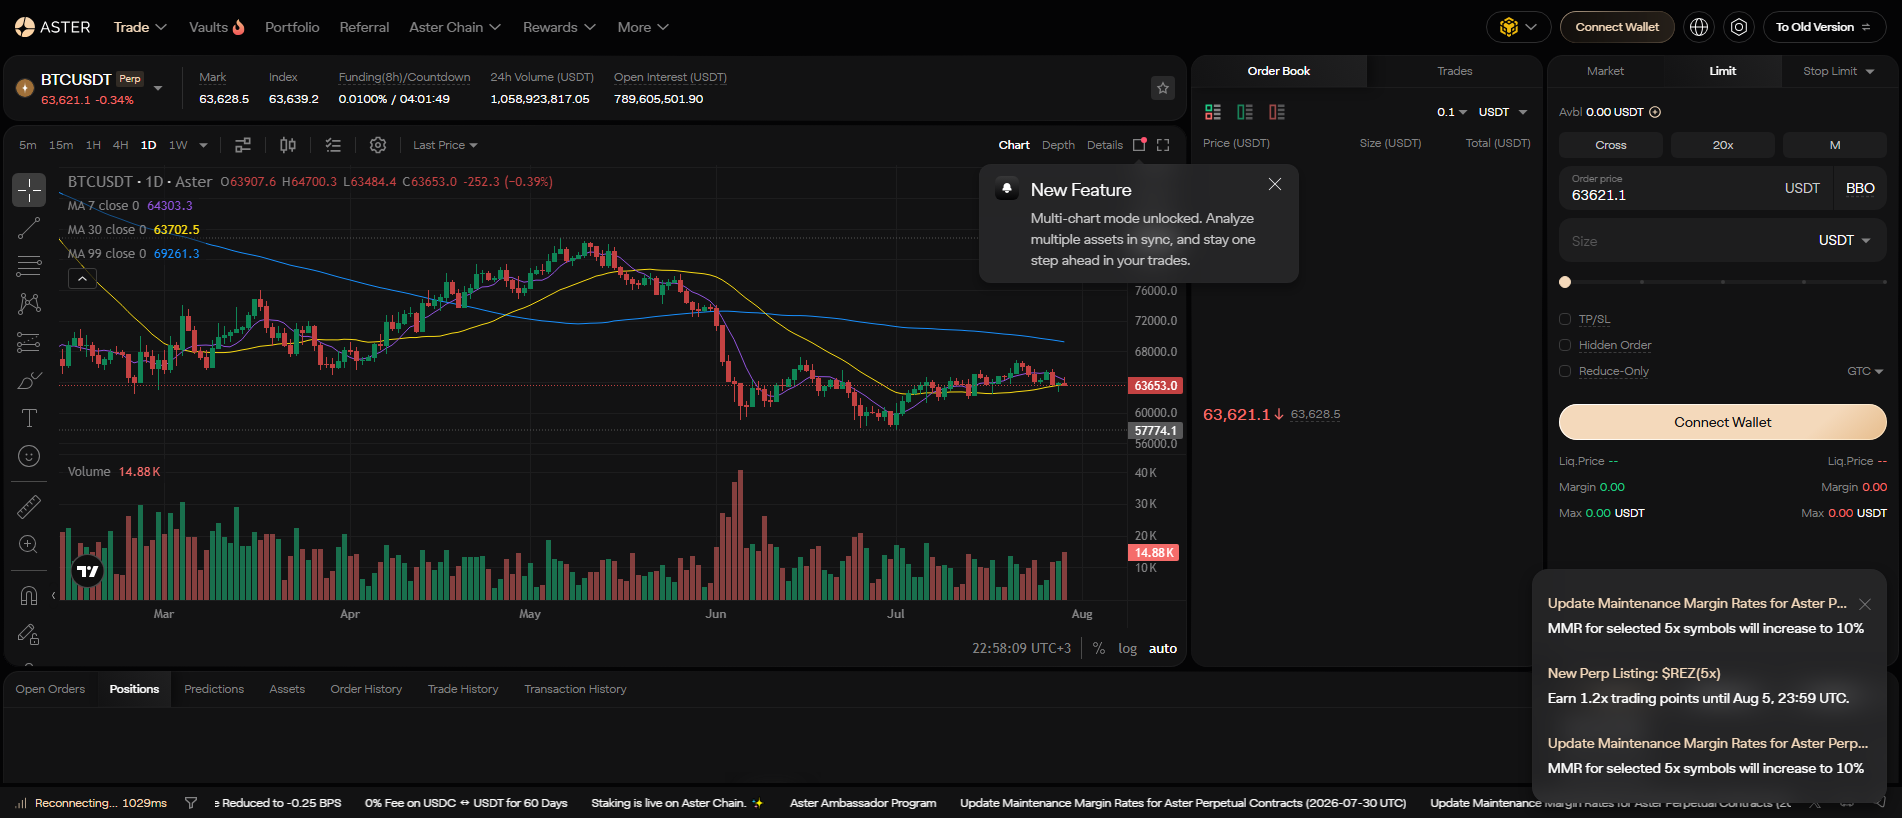Select the patterns drawing tool
This screenshot has height=818, width=1902.
point(29,304)
